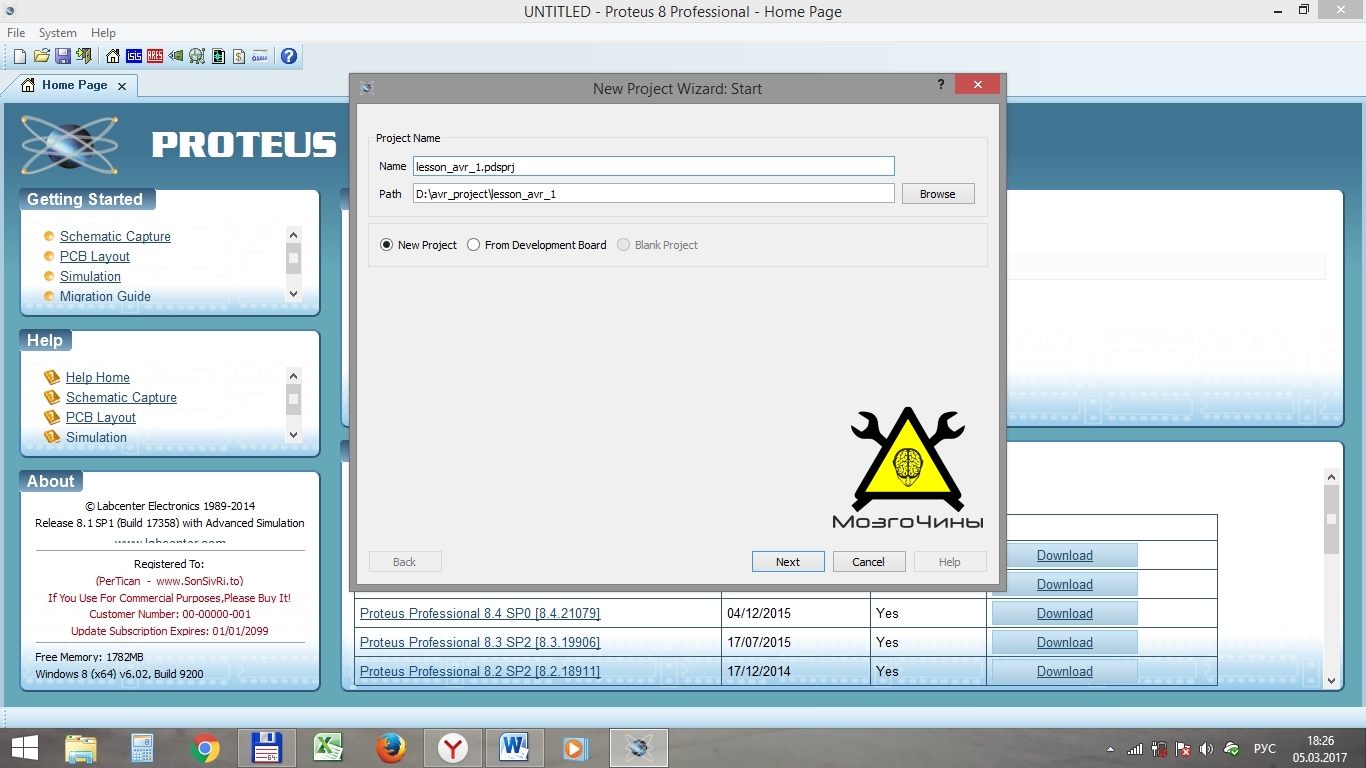Open the Help menu
1366x768 pixels.
tap(103, 33)
